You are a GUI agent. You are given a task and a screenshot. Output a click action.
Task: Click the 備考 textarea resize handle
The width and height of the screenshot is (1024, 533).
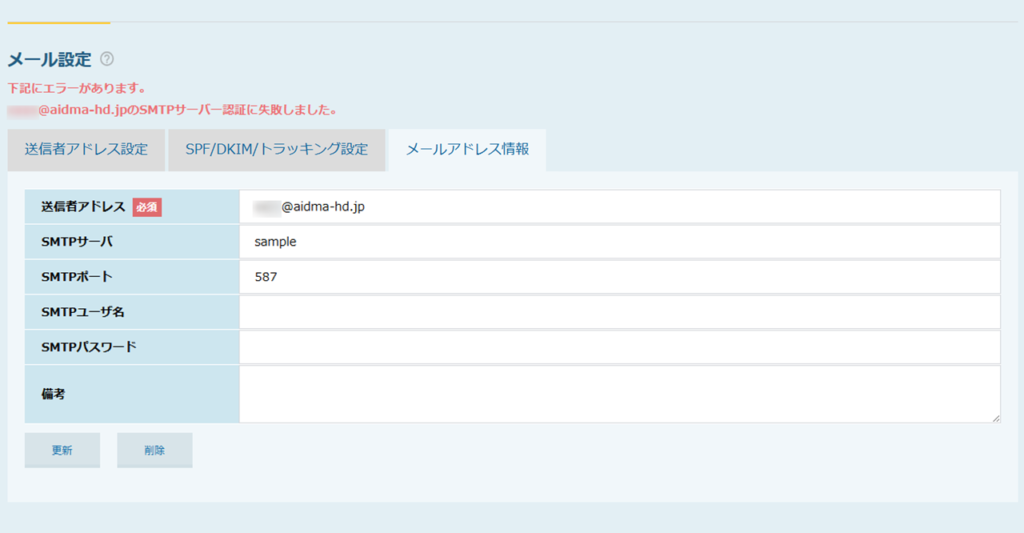coord(995,418)
